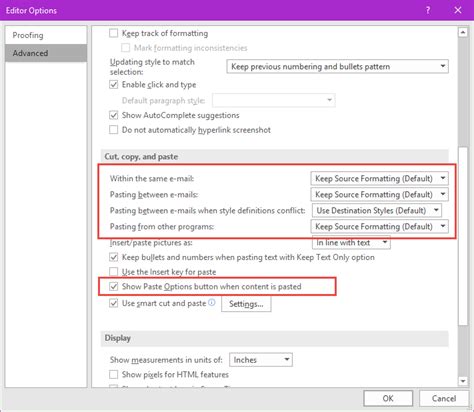This screenshot has height=412, width=474.
Task: Enable Show pixels for HTML features
Action: 114,374
